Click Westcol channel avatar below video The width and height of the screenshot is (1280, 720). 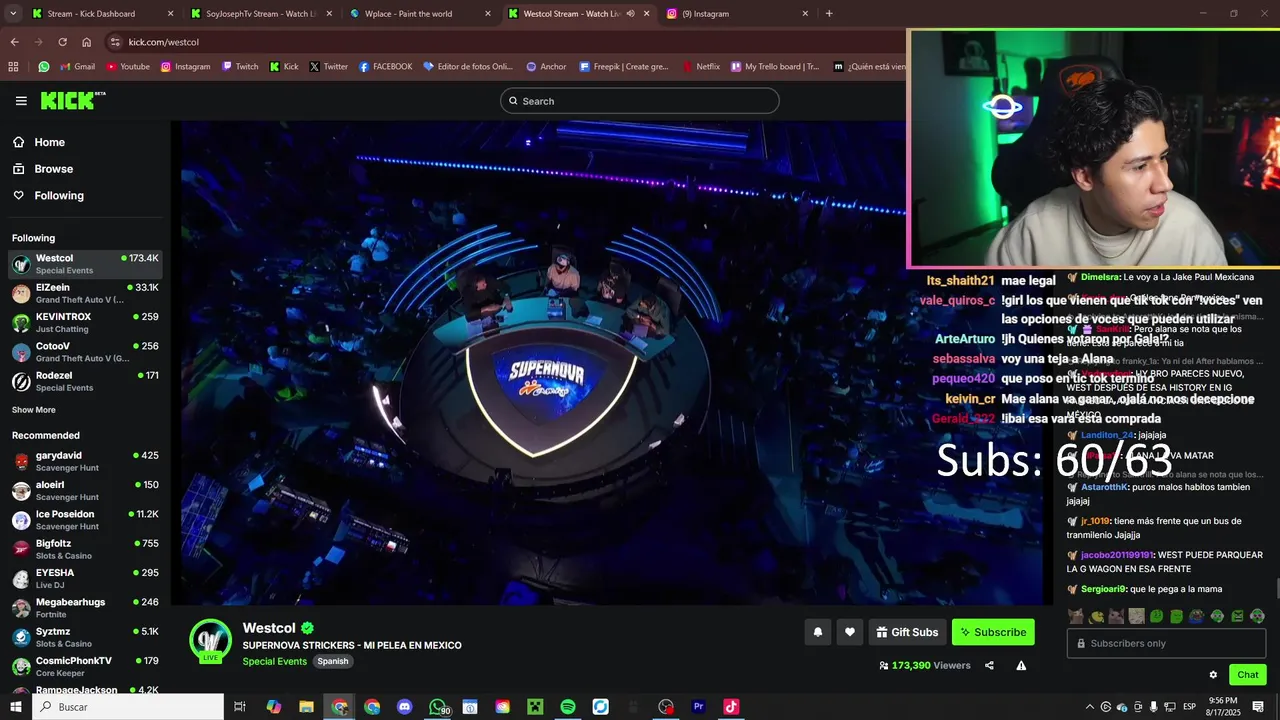[x=211, y=641]
